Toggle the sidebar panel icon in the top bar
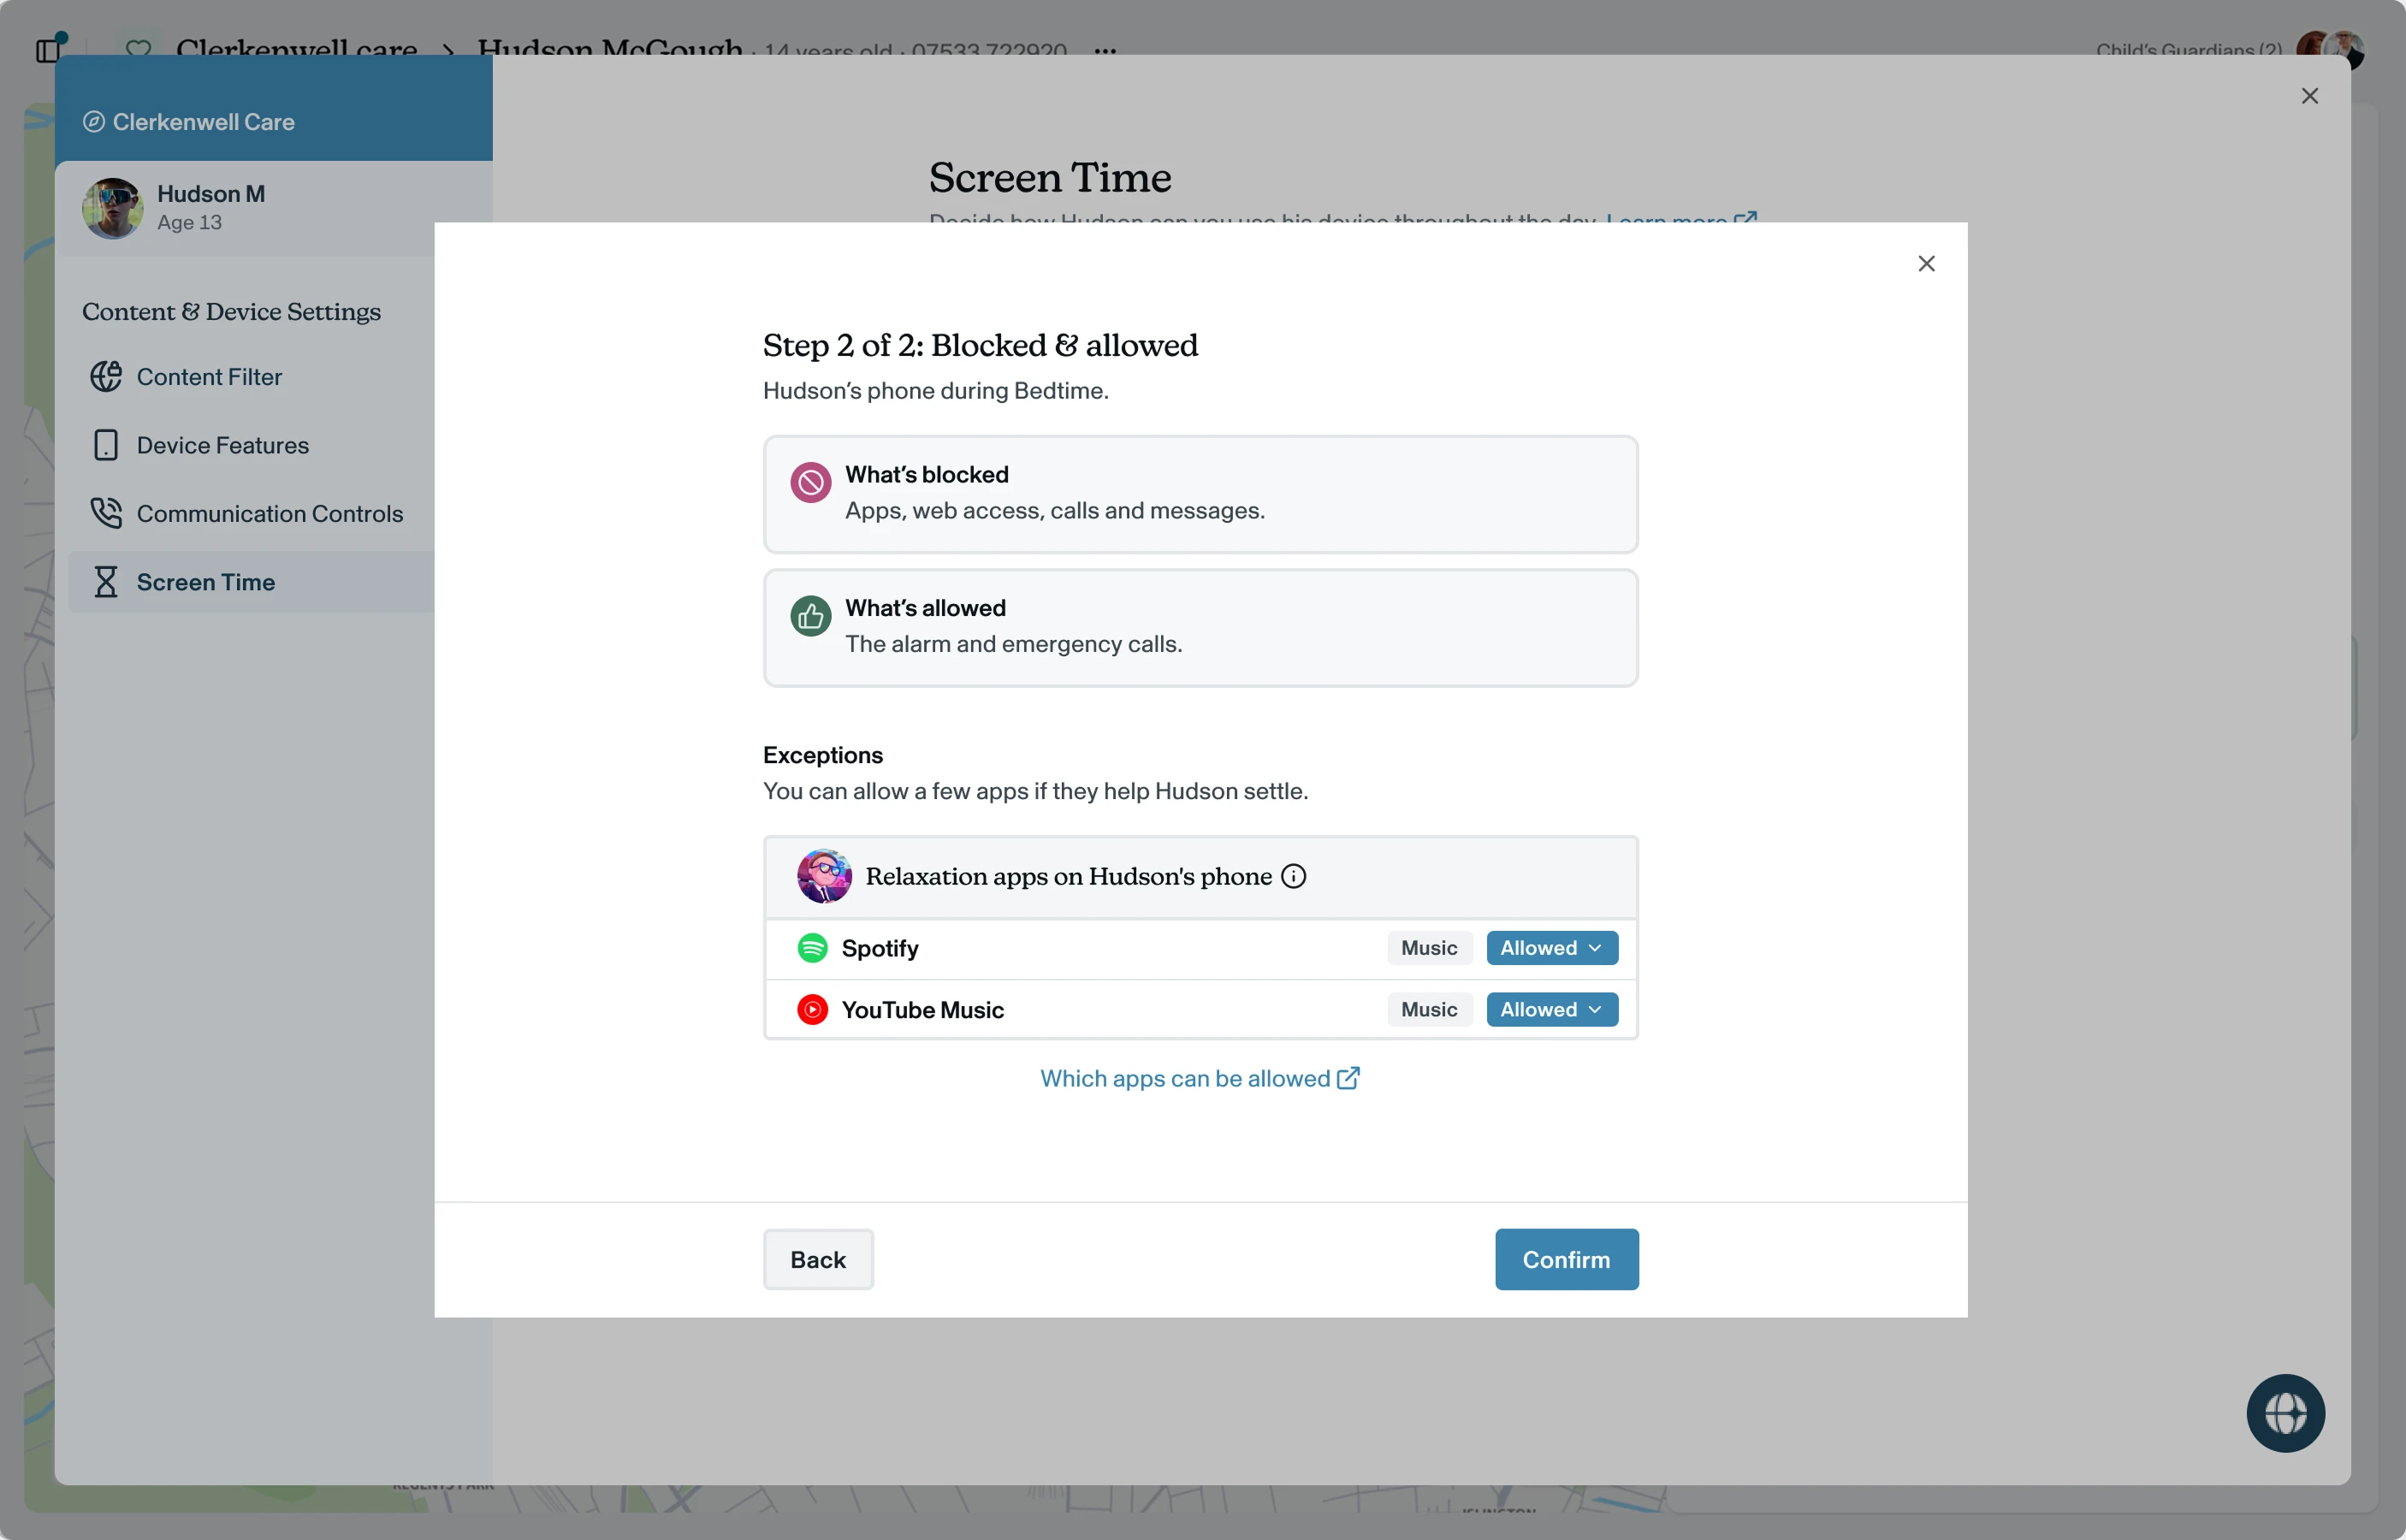Viewport: 2406px width, 1540px height. [x=49, y=48]
